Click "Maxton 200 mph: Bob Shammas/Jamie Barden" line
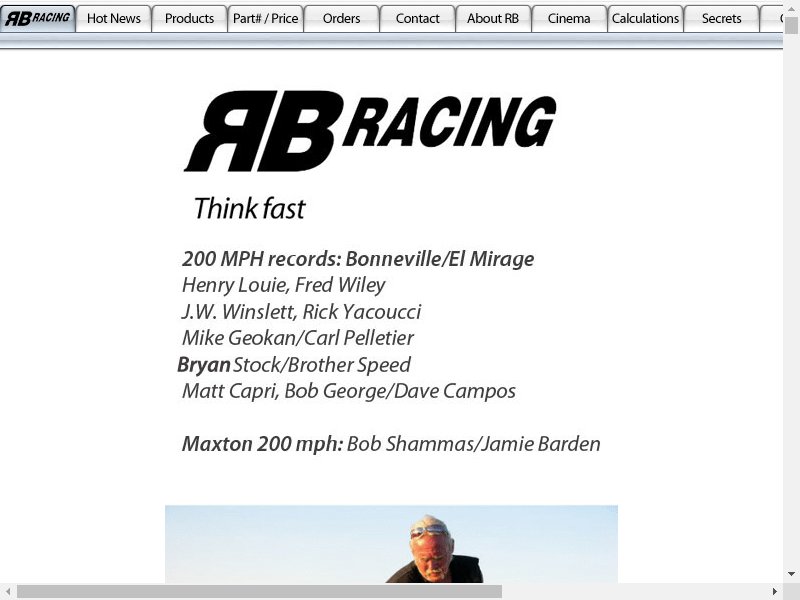 click(x=391, y=444)
